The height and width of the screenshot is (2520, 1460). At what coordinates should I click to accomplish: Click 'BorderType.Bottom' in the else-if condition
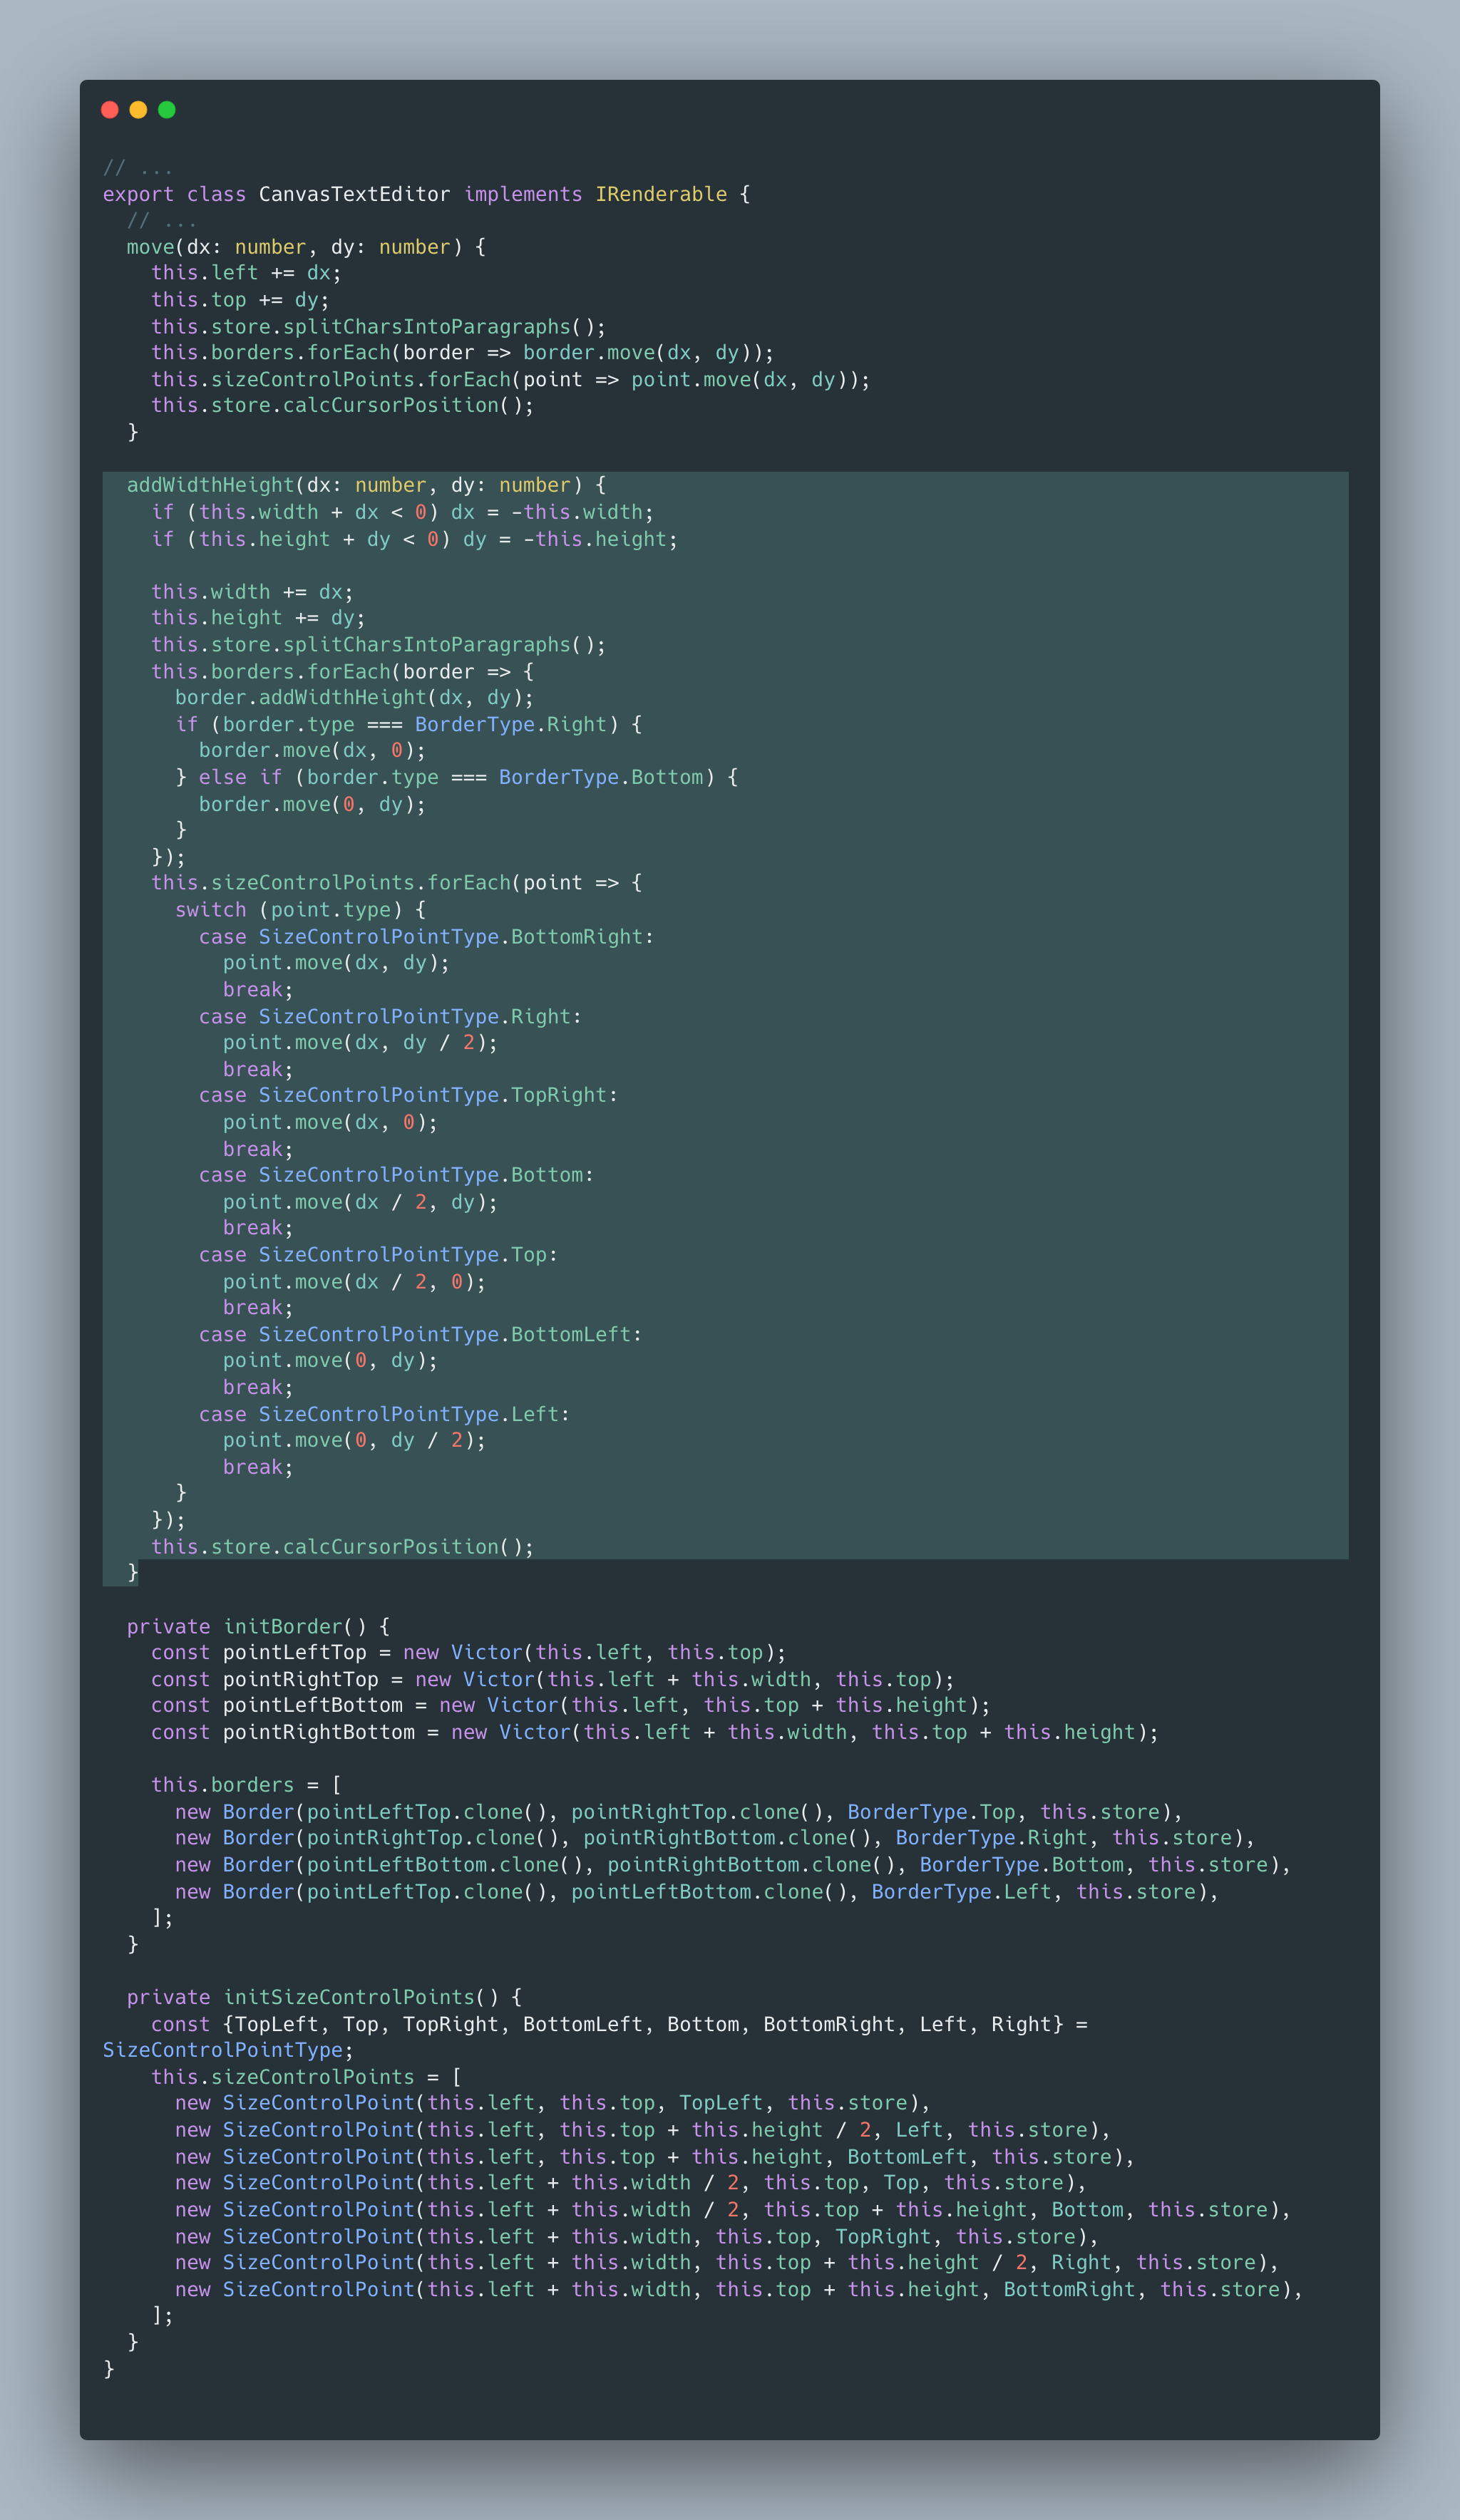[x=601, y=777]
